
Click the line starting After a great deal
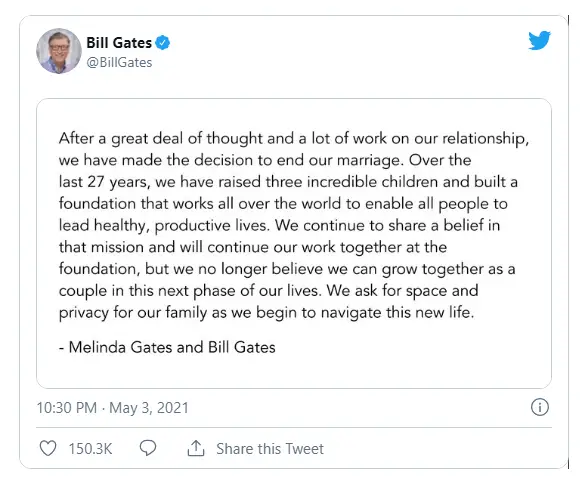(x=294, y=138)
